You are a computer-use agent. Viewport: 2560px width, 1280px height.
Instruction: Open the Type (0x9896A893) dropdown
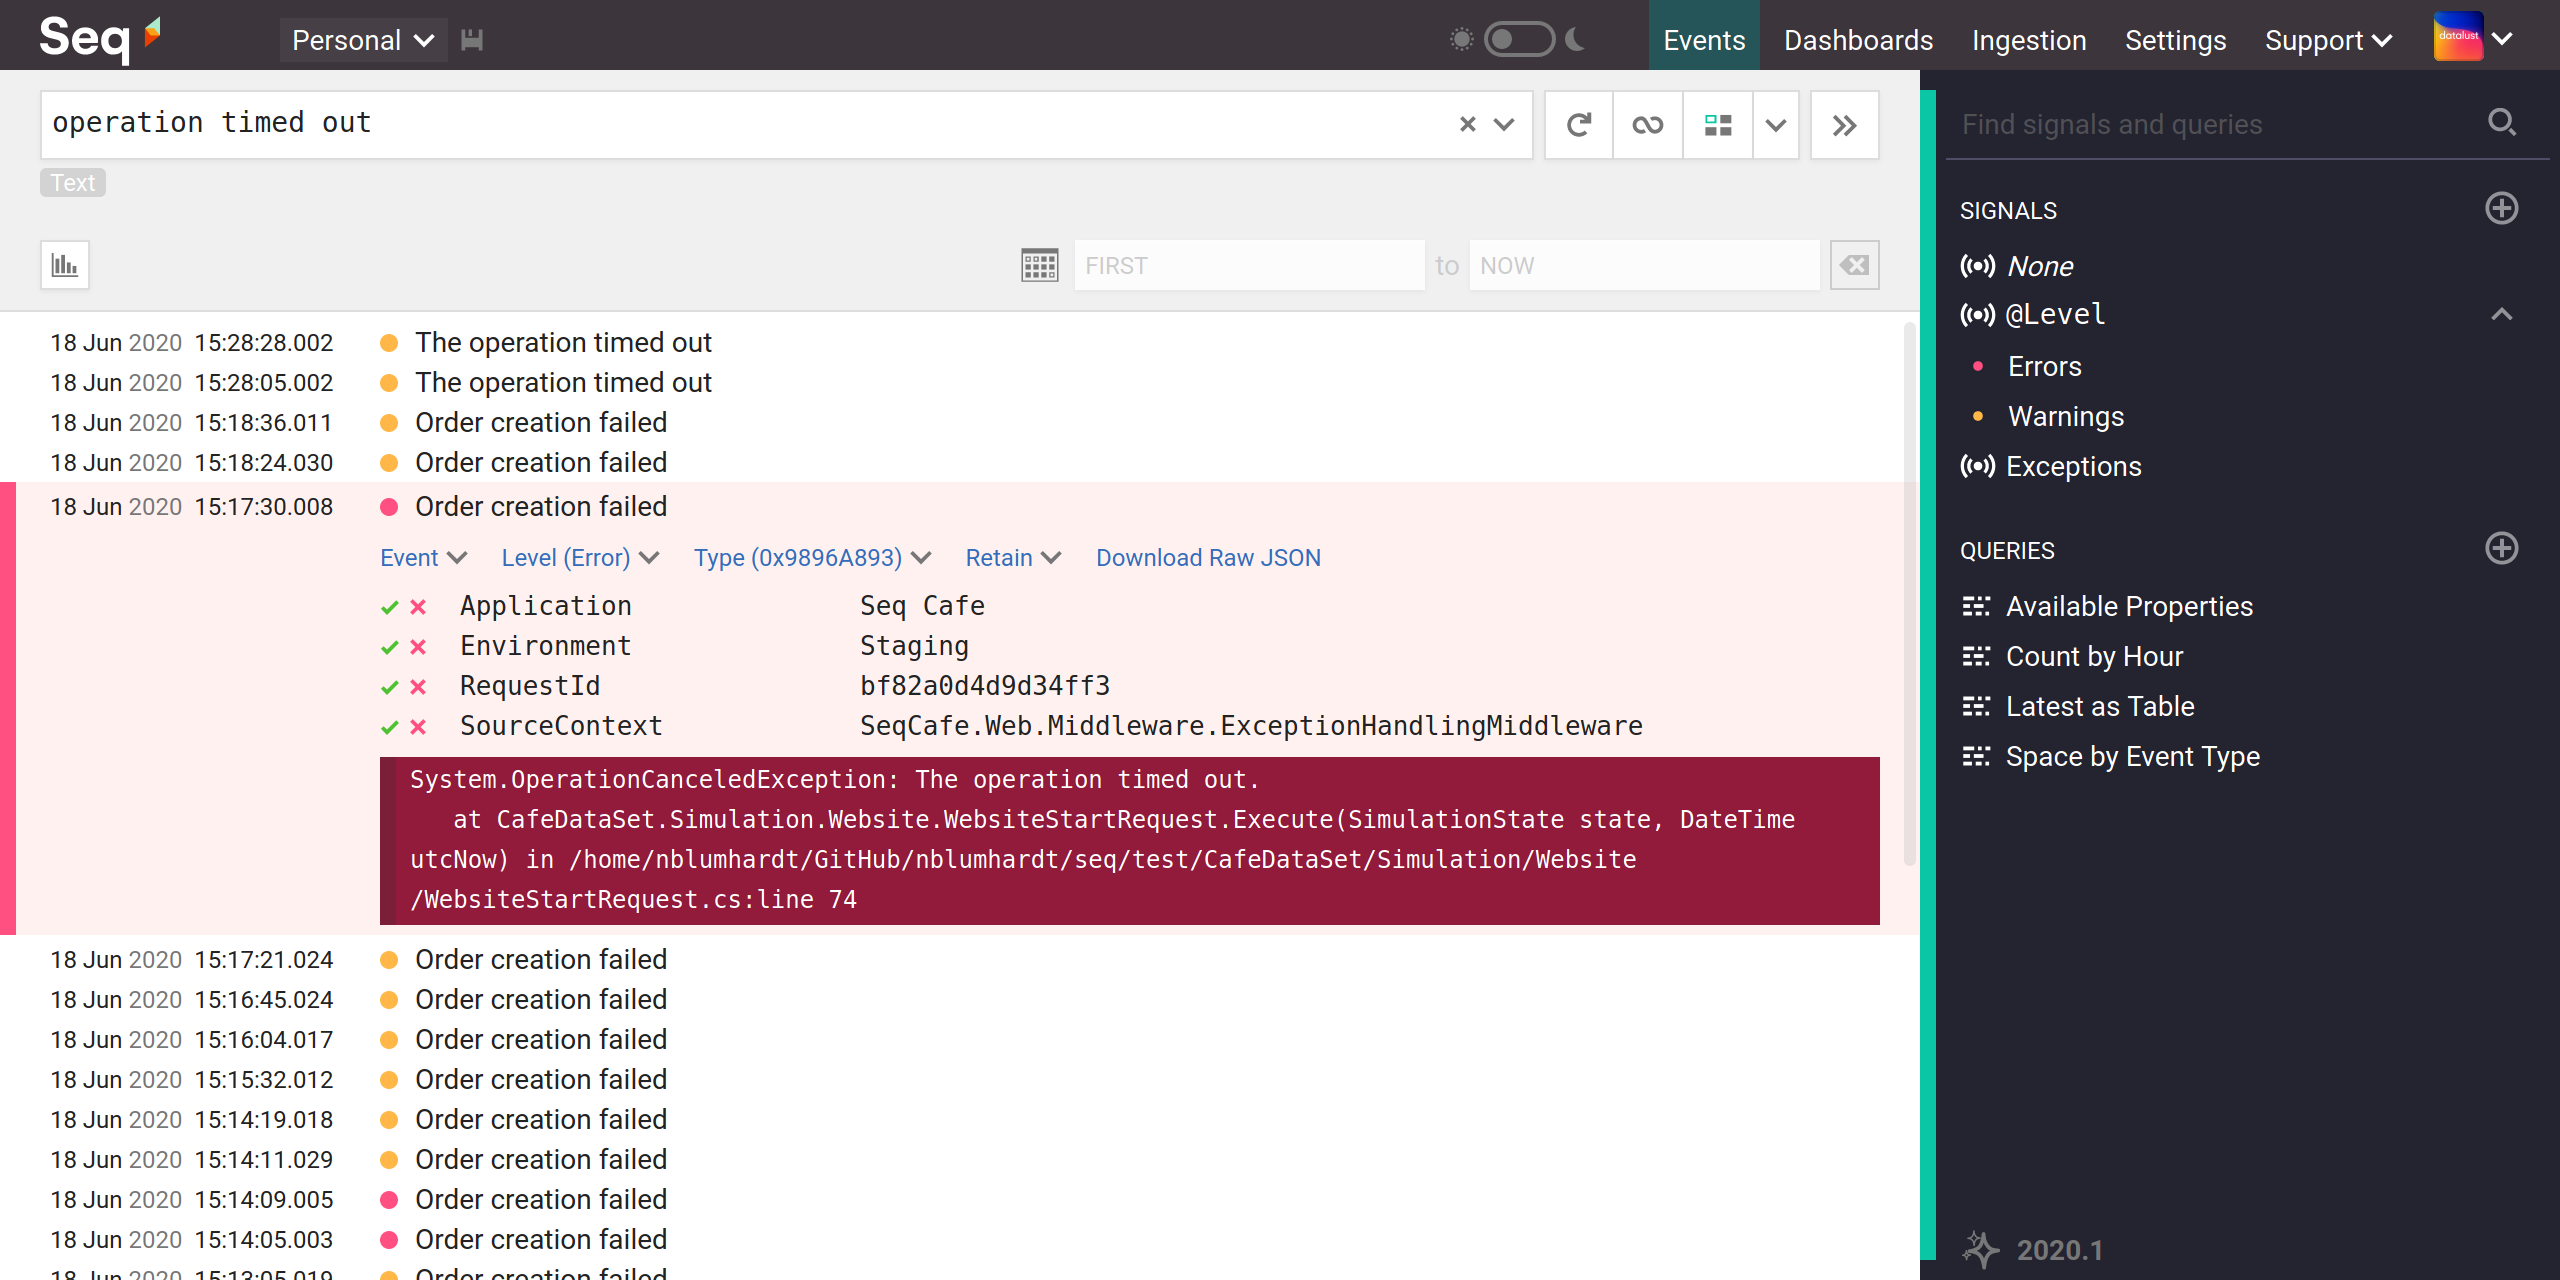tap(812, 558)
